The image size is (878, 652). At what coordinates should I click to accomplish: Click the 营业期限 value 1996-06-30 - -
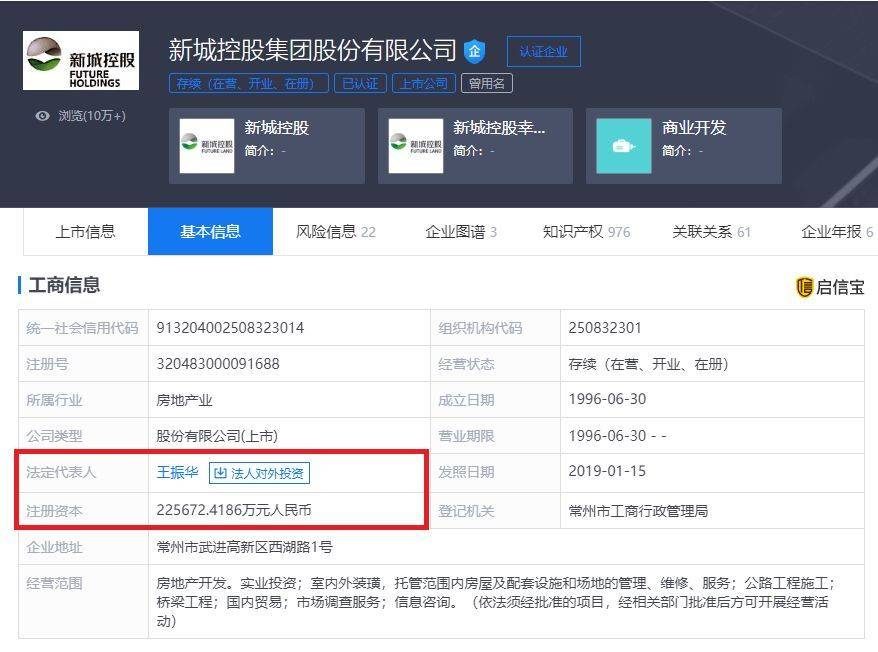617,435
